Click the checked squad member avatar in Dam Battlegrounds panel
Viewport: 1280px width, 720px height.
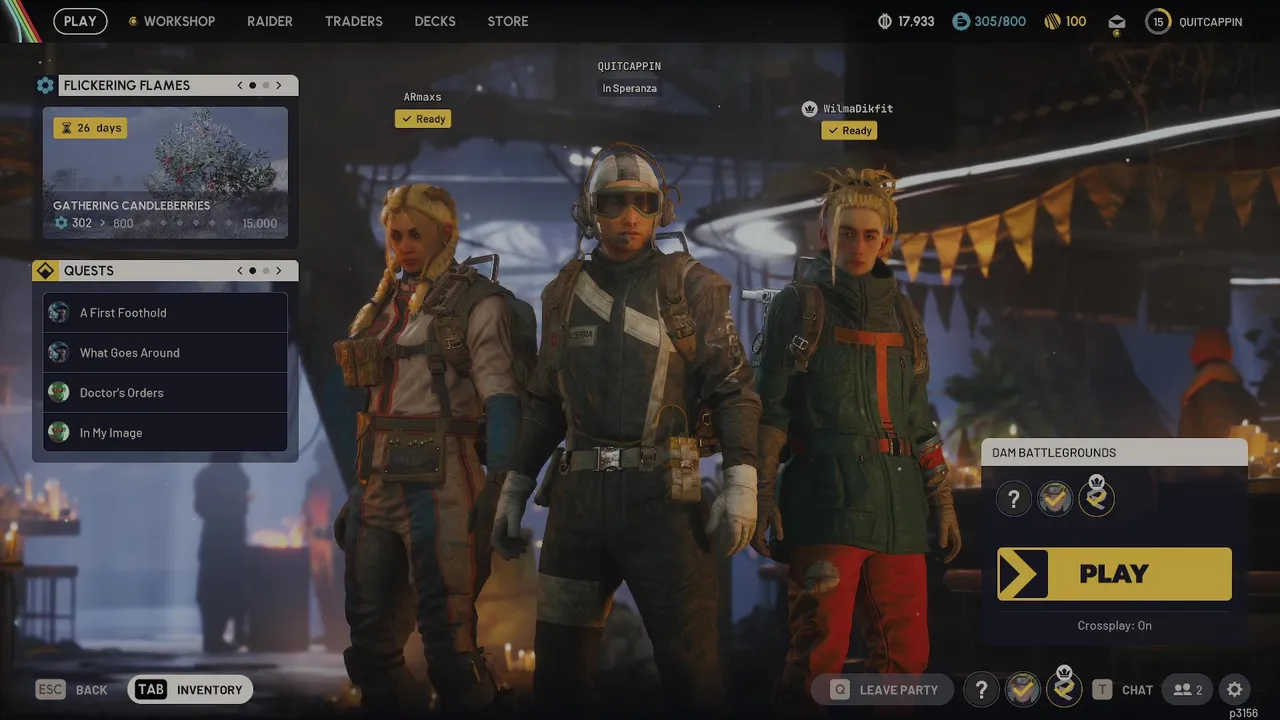point(1055,498)
